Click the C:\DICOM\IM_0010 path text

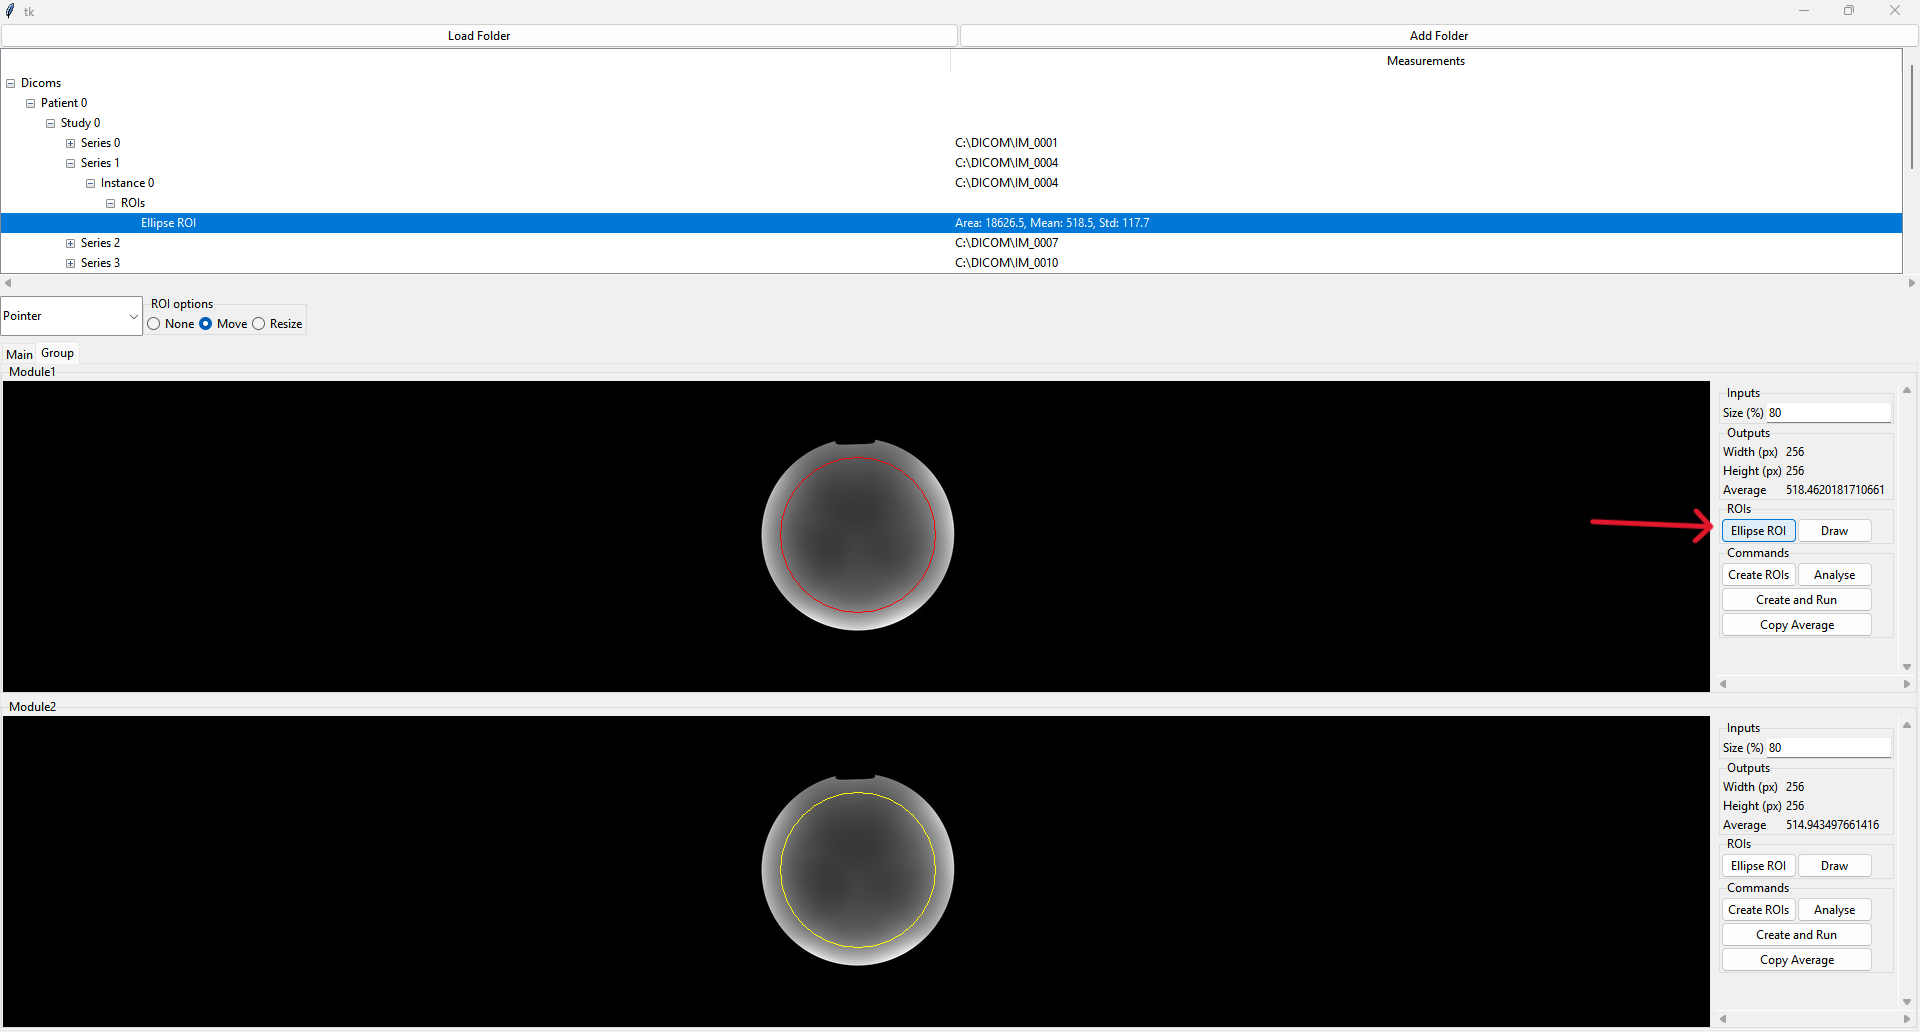(x=1006, y=263)
